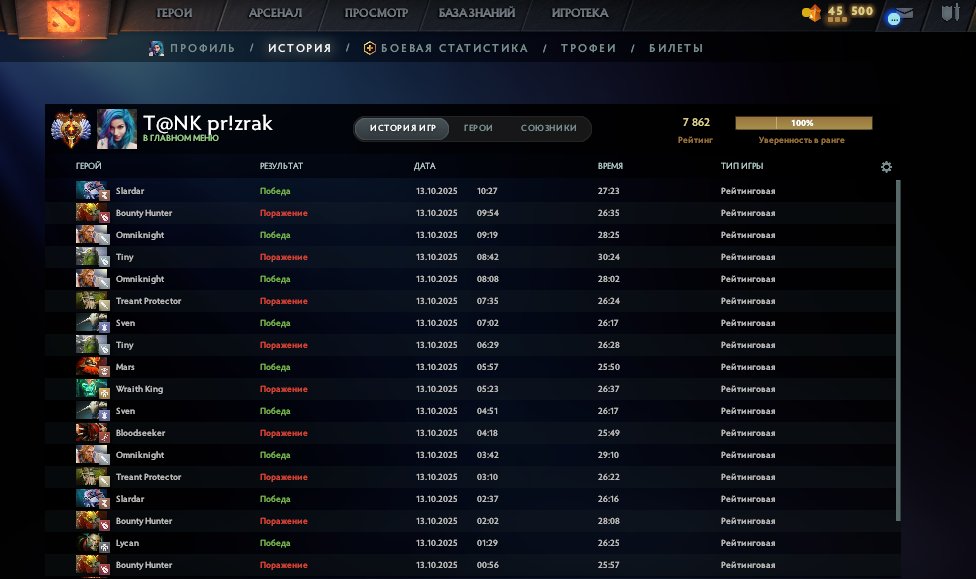Sort matches by Дата column header
976x579 pixels.
click(424, 166)
